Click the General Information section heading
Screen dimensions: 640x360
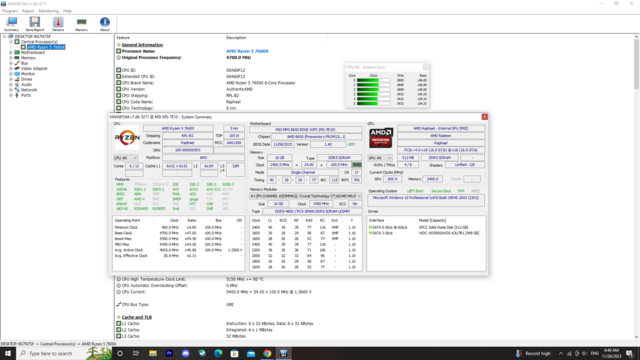point(142,45)
